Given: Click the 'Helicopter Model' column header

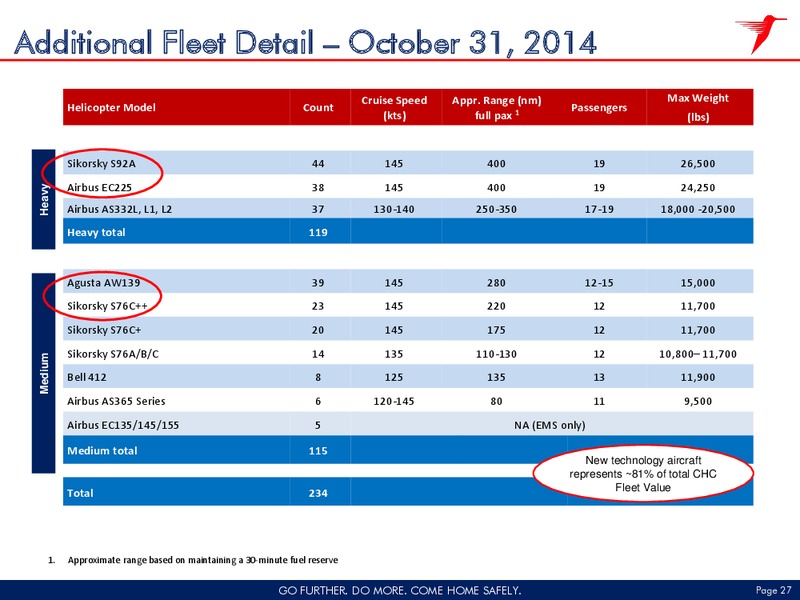Looking at the screenshot, I should [111, 108].
